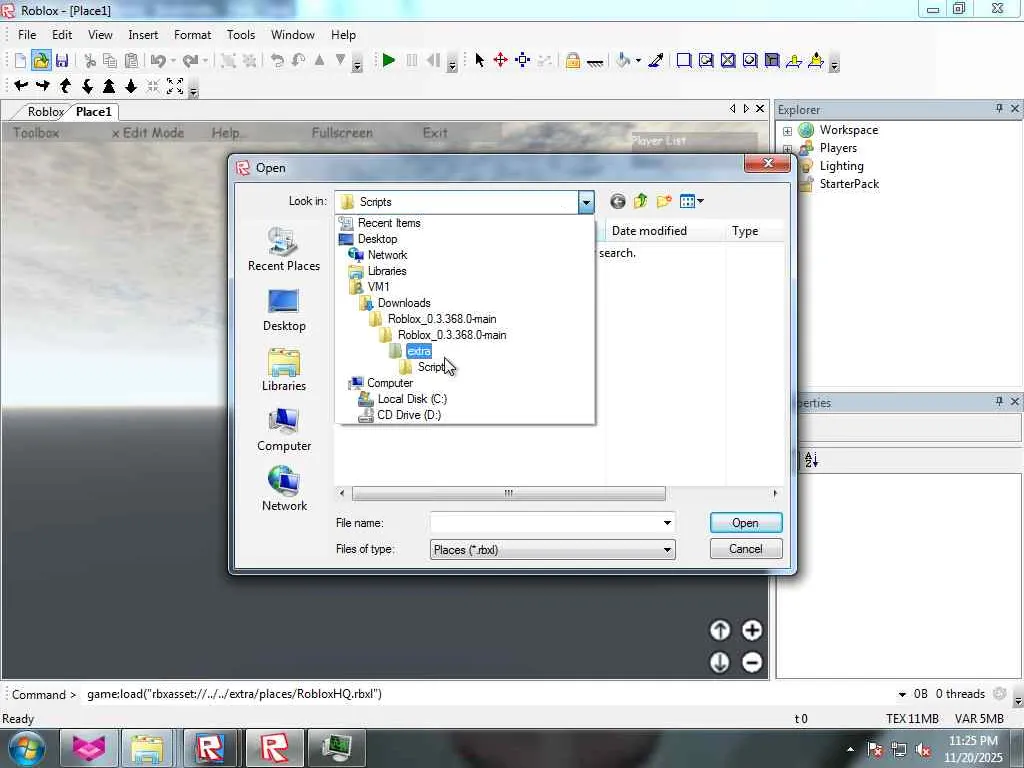The height and width of the screenshot is (768, 1024).
Task: Click the New document toolbar icon
Action: click(20, 61)
